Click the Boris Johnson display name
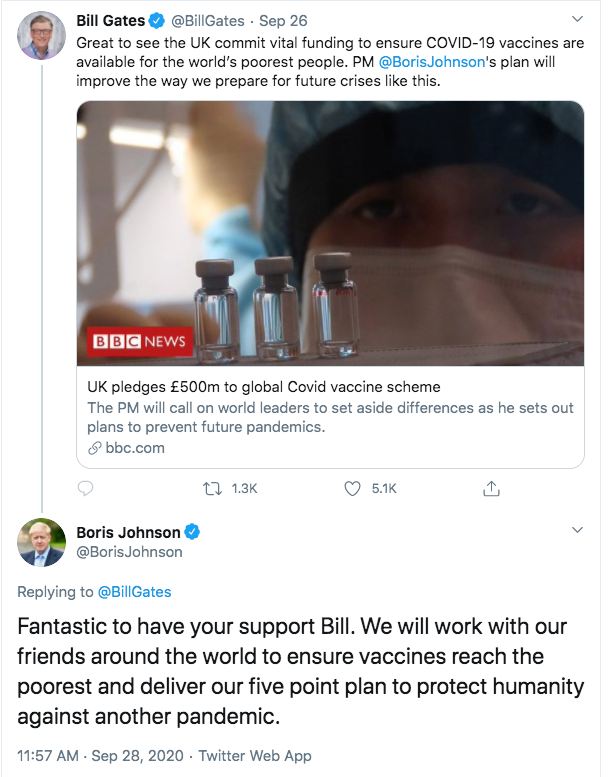Viewport: 608px width, 777px height. coord(128,532)
